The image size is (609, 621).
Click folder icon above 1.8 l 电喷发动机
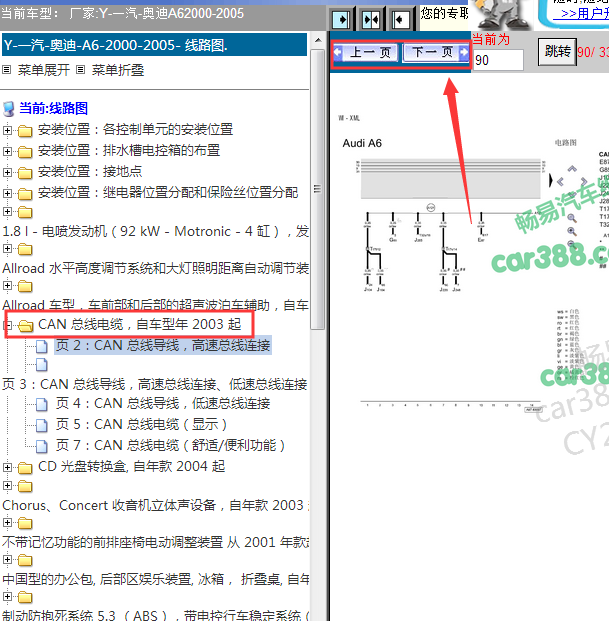tap(25, 212)
